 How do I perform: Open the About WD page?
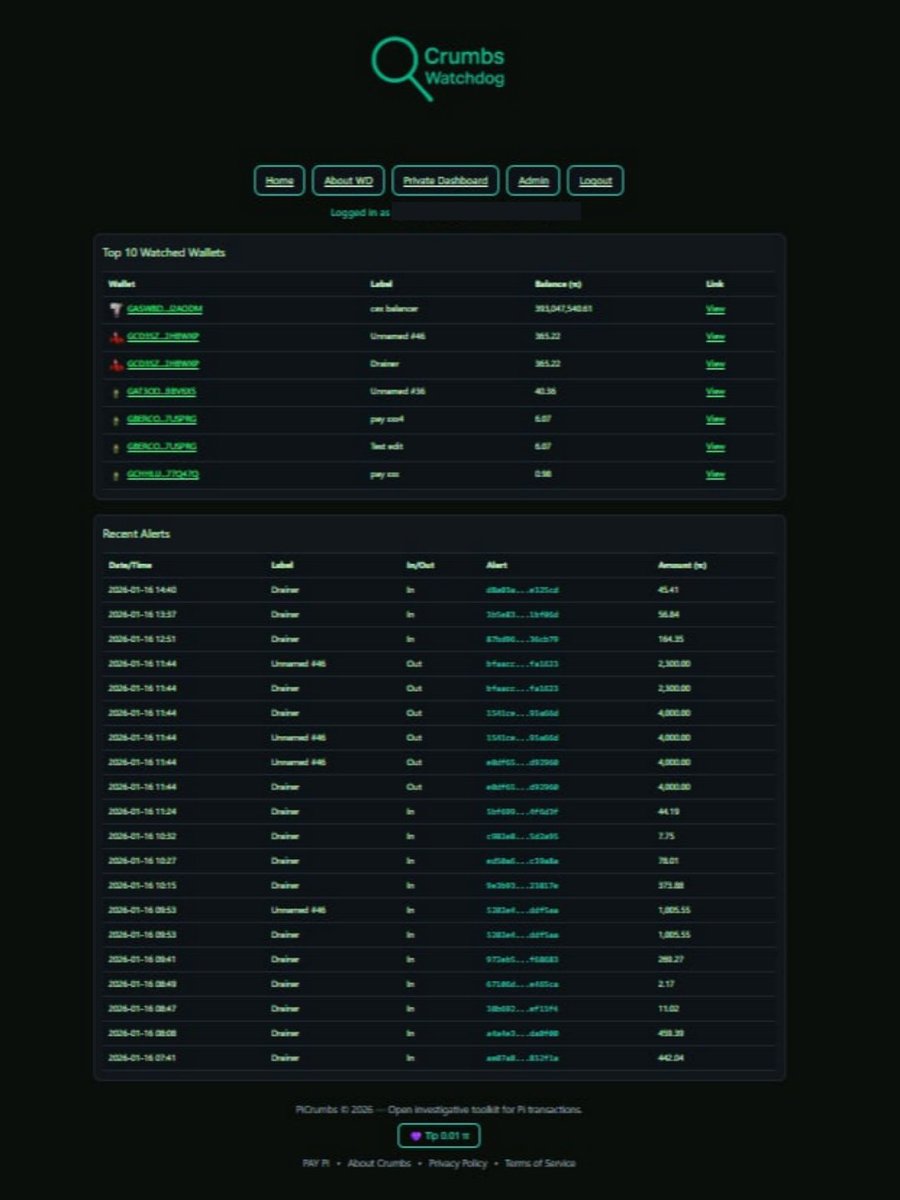[x=348, y=181]
